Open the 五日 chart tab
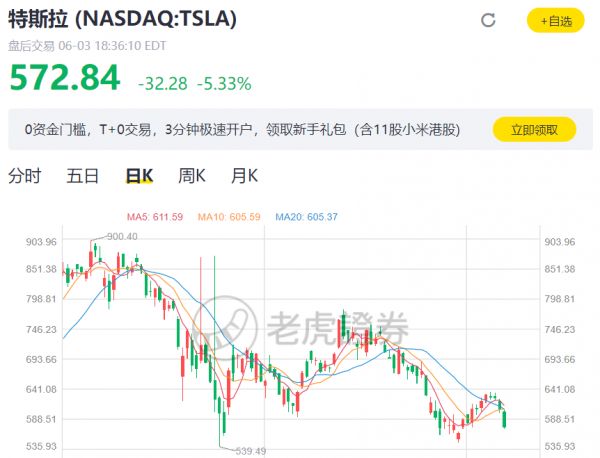This screenshot has width=600, height=458. click(x=83, y=176)
